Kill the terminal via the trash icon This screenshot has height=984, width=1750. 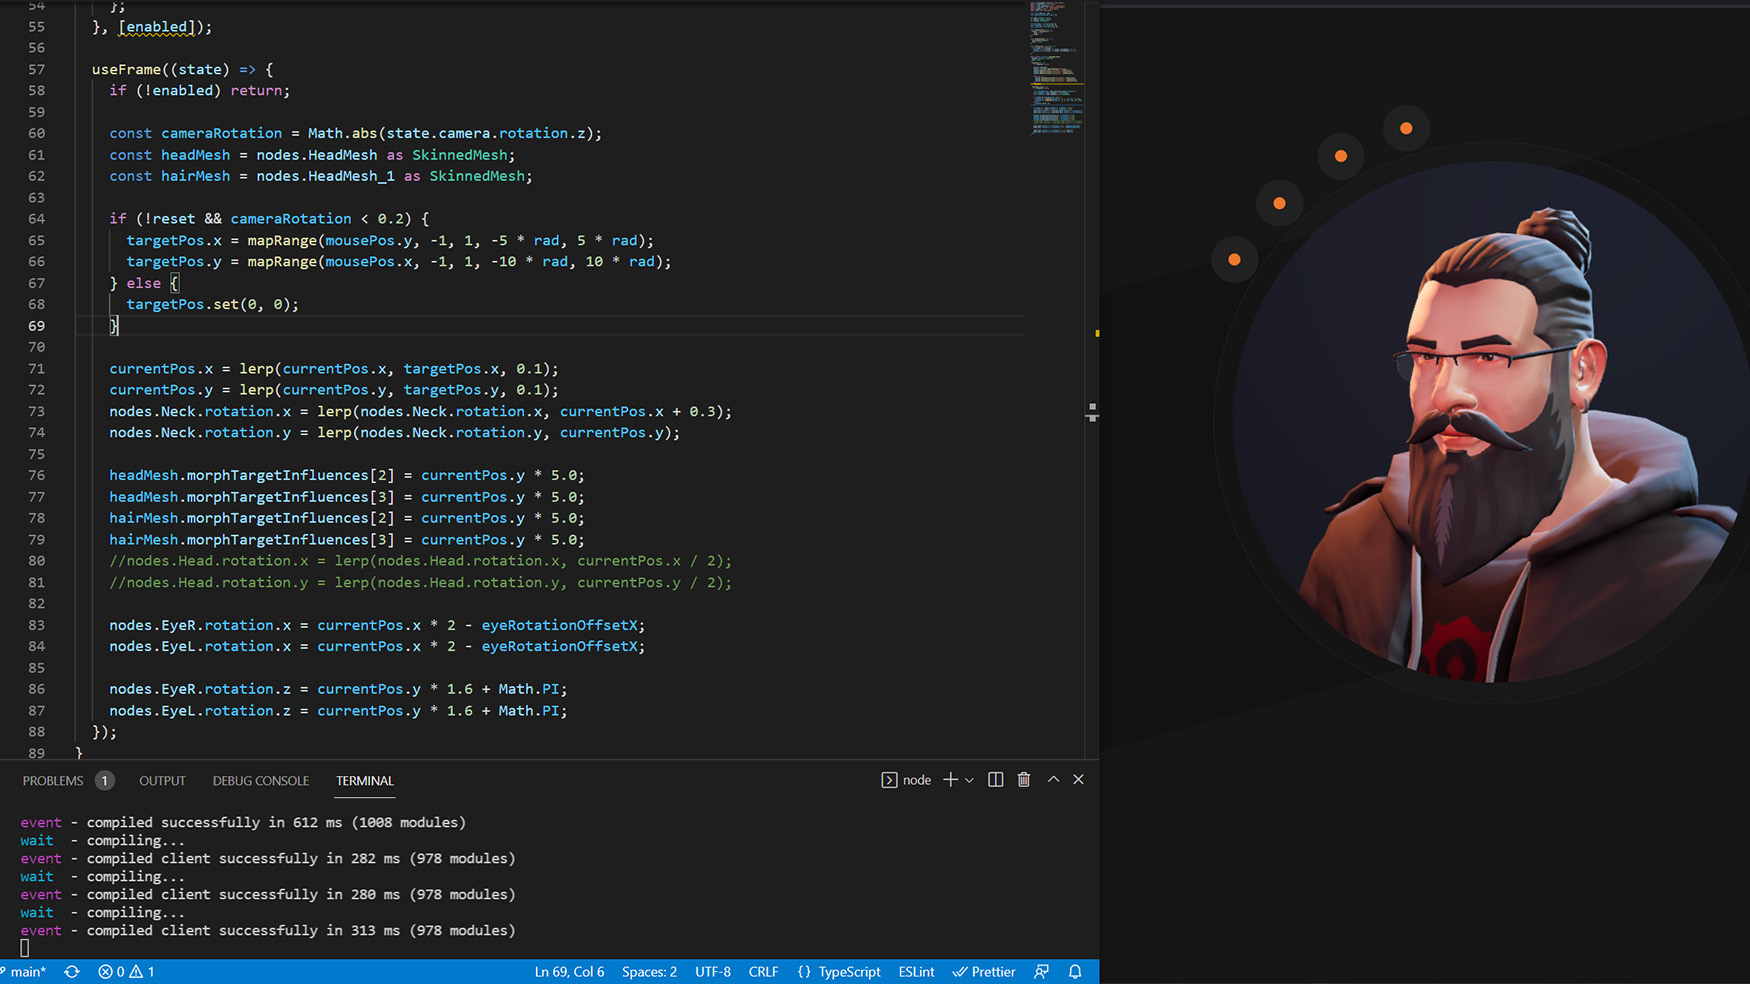tap(1024, 779)
